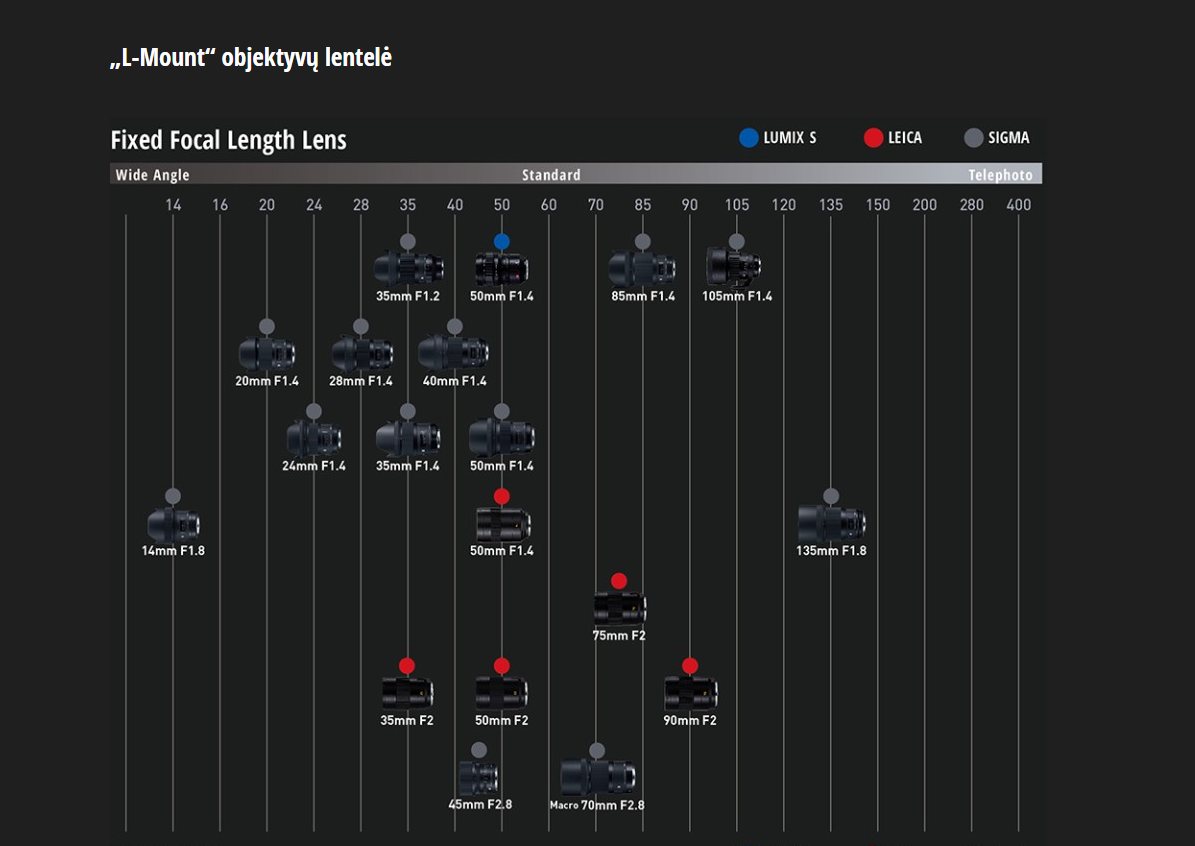Click the 35mm F1.2 caption text
The width and height of the screenshot is (1195, 846).
point(408,296)
